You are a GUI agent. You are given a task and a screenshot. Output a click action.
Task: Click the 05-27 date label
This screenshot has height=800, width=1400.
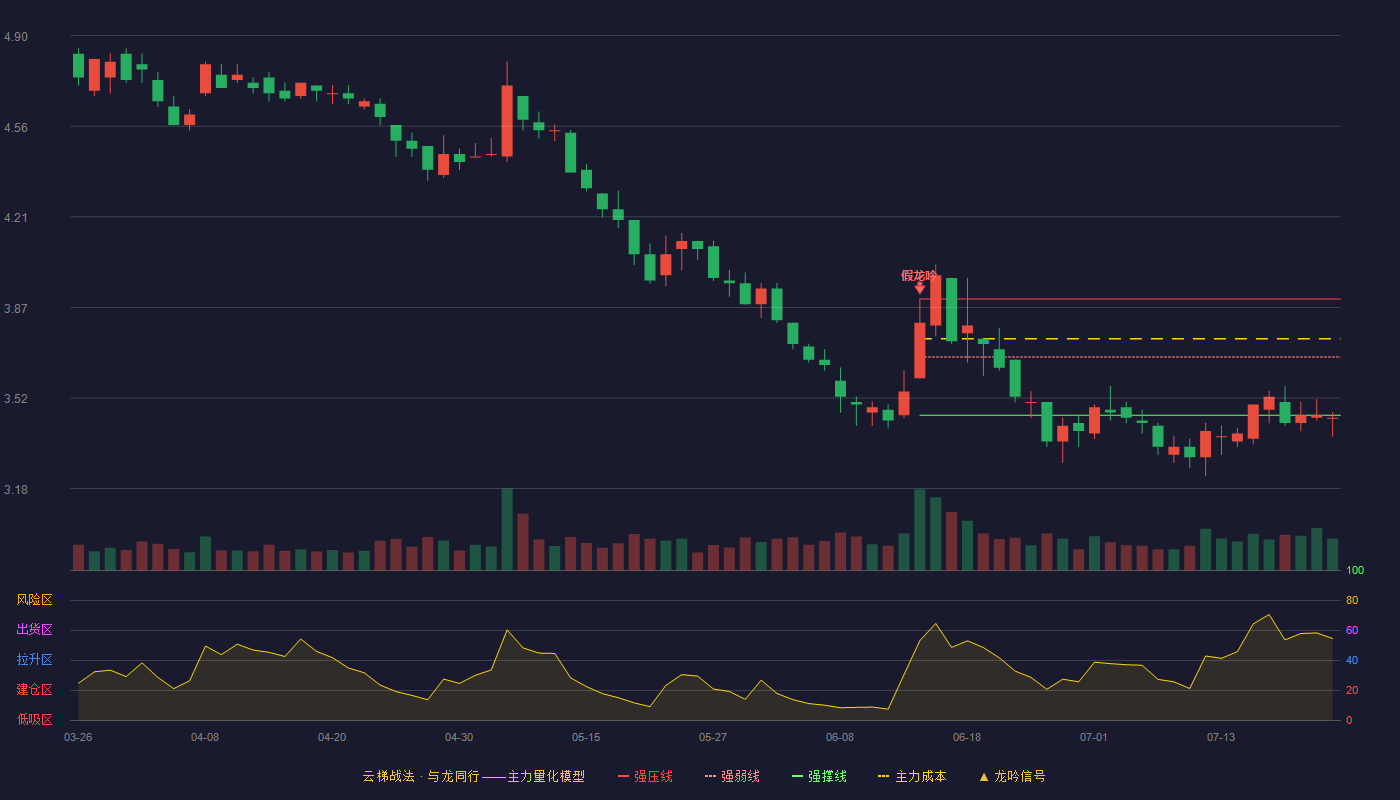713,737
